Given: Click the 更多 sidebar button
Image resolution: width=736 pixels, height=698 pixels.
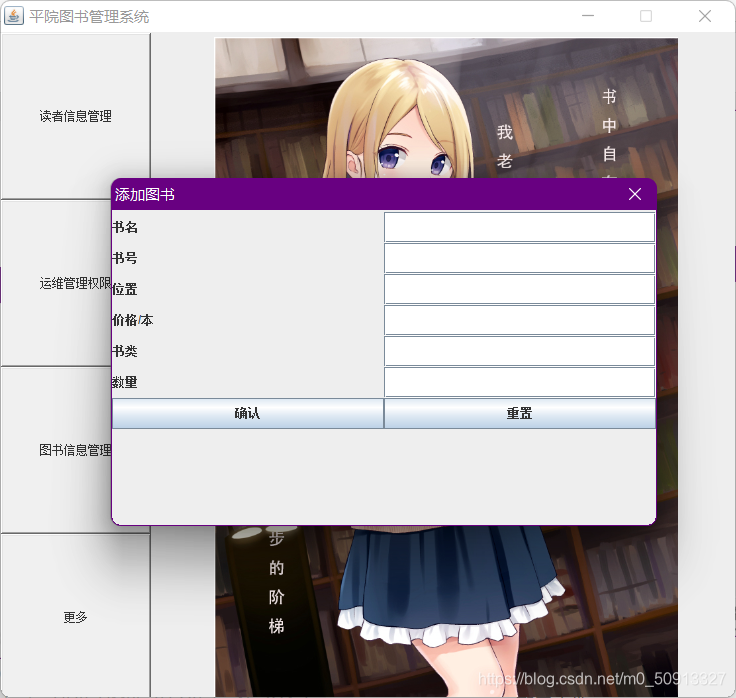Looking at the screenshot, I should pos(76,617).
